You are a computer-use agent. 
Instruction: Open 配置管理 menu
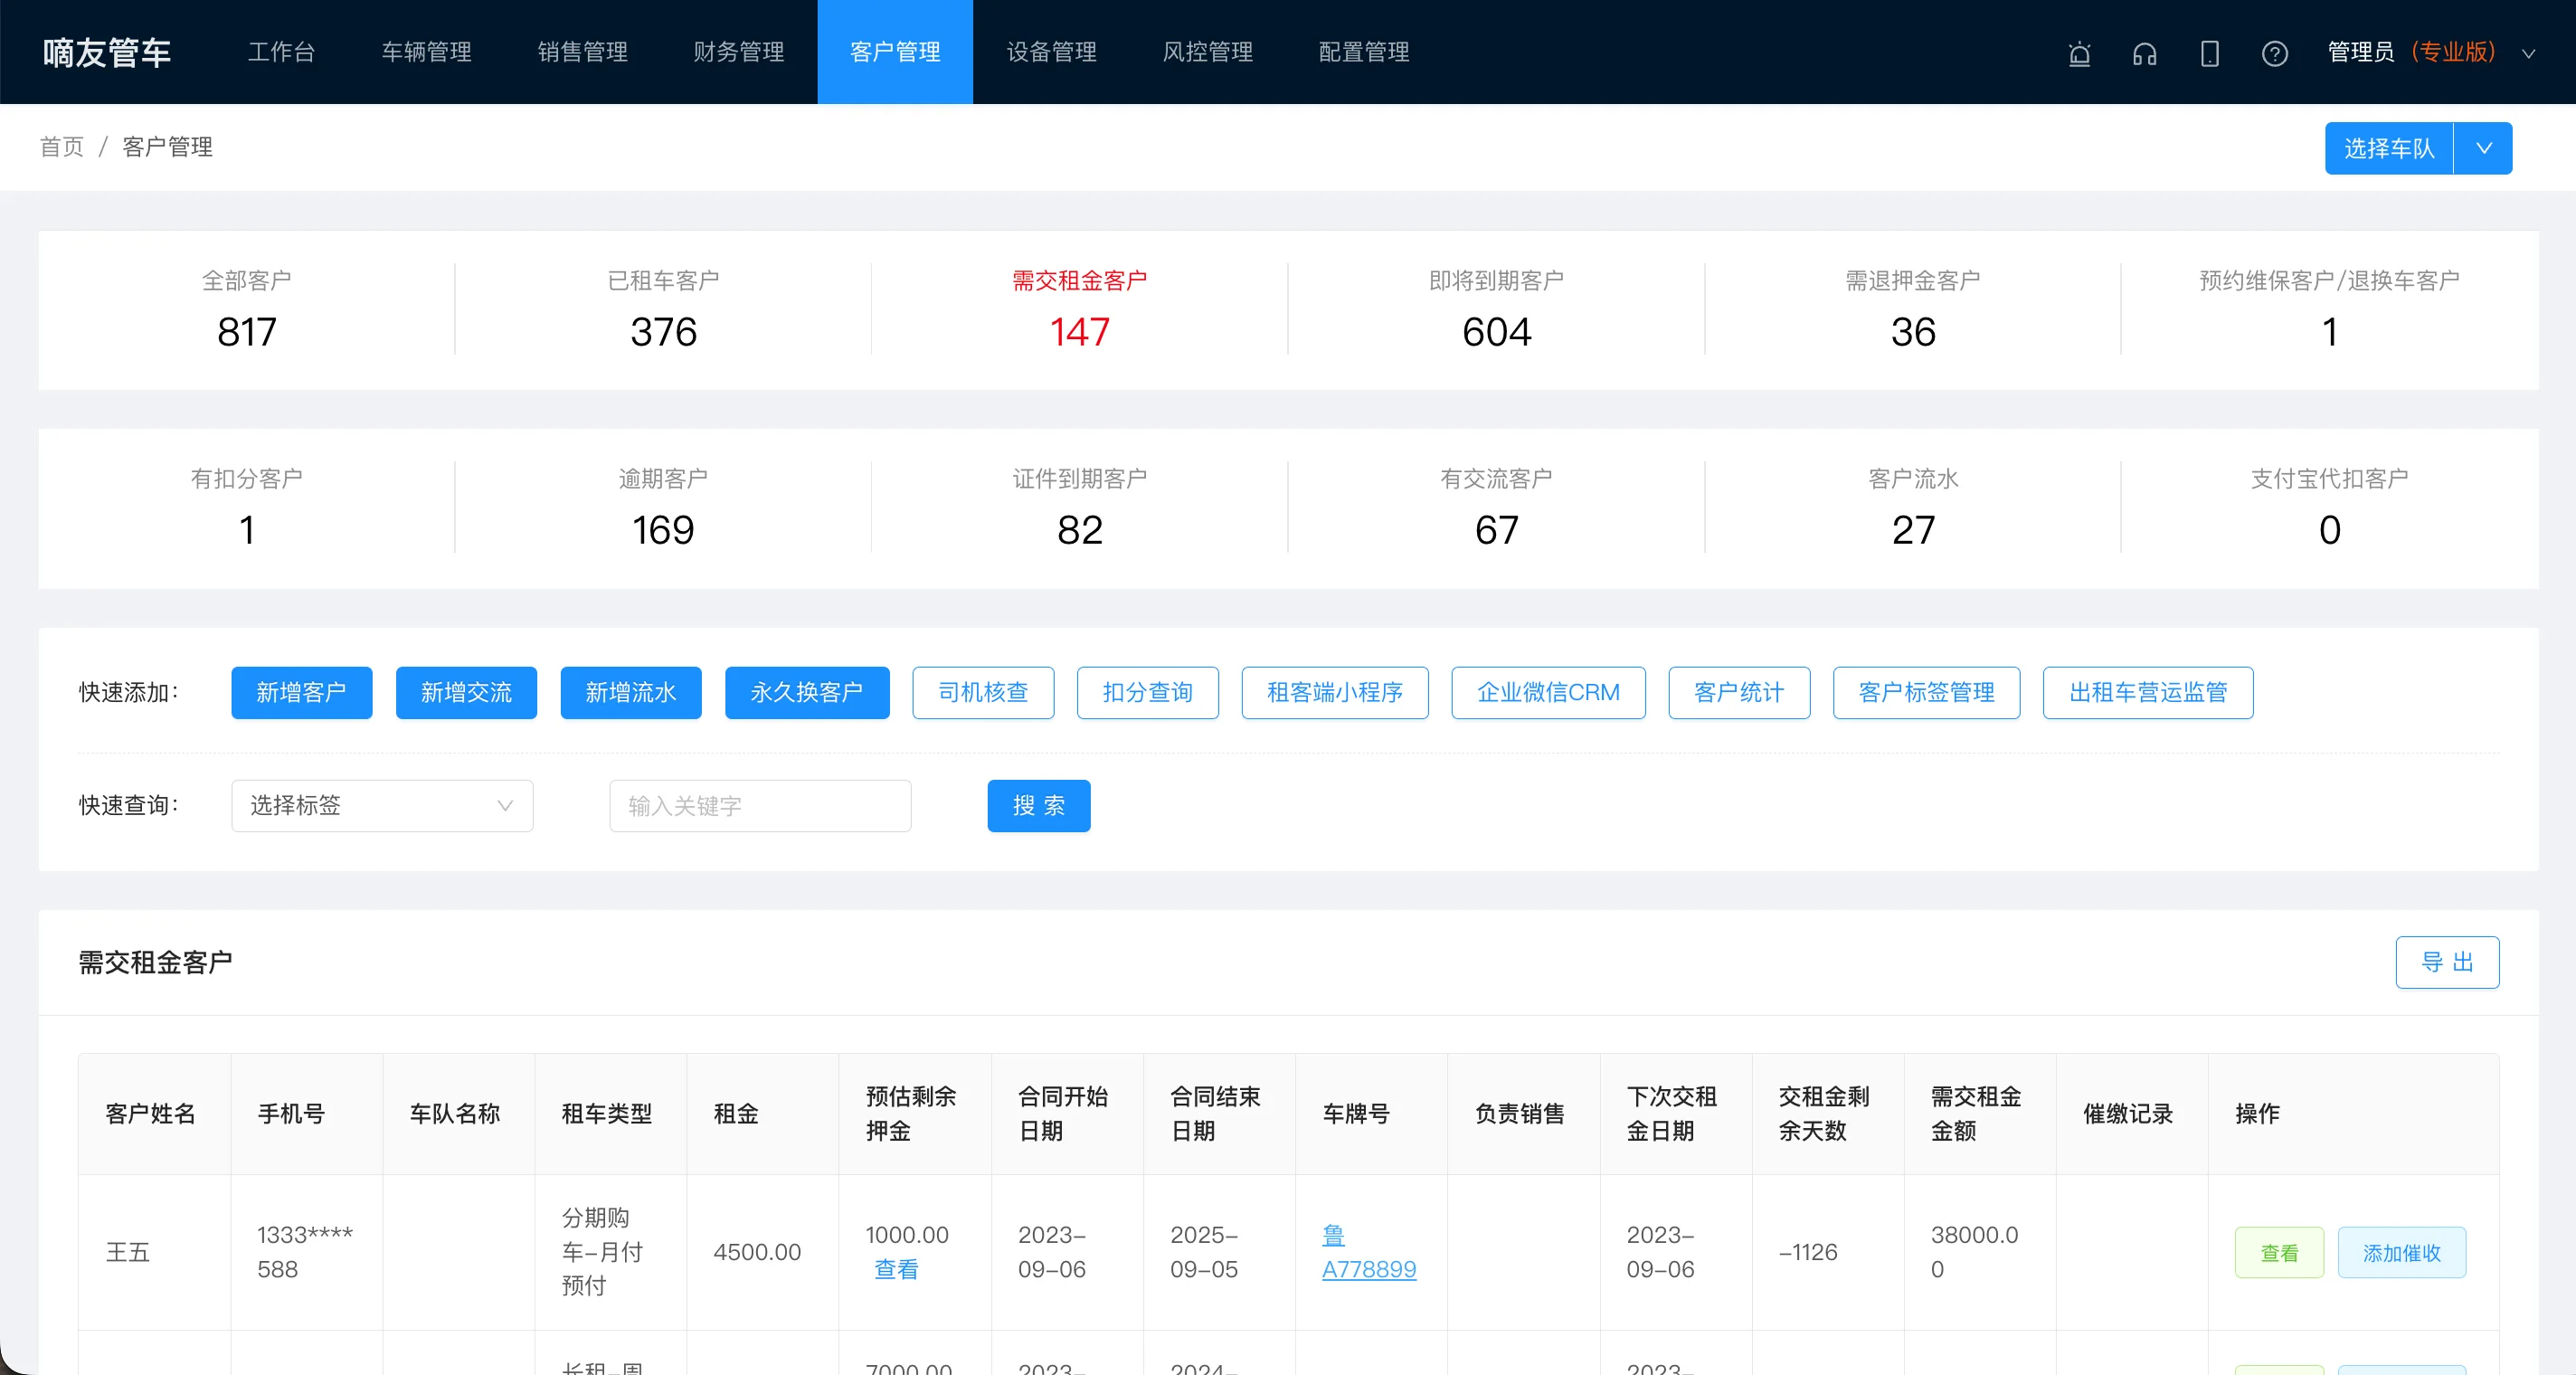point(1364,52)
